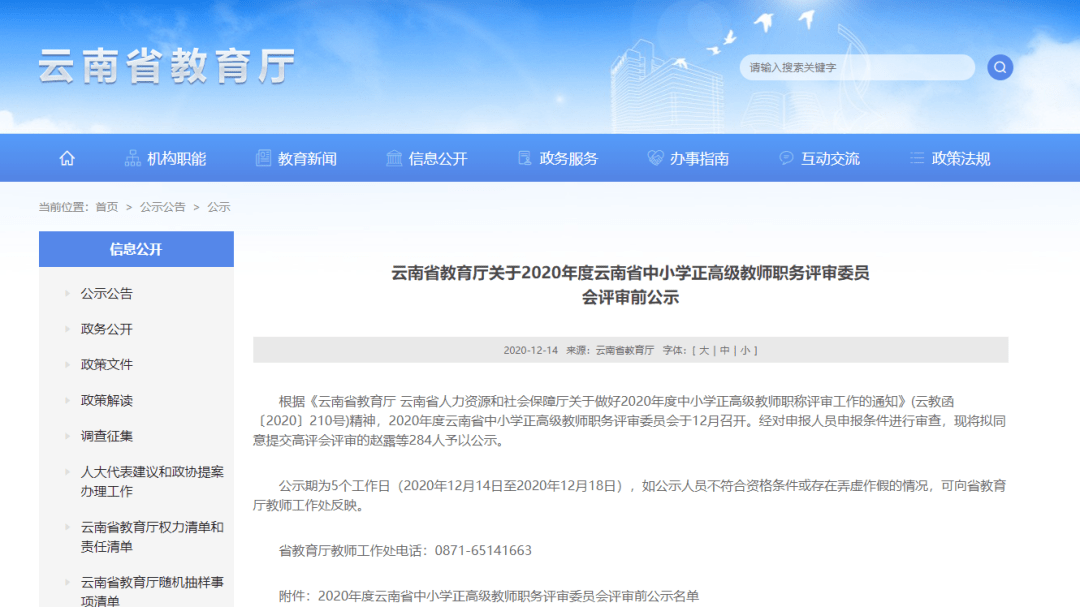Click the 办事指南 heart icon
This screenshot has height=607, width=1080.
(655, 158)
